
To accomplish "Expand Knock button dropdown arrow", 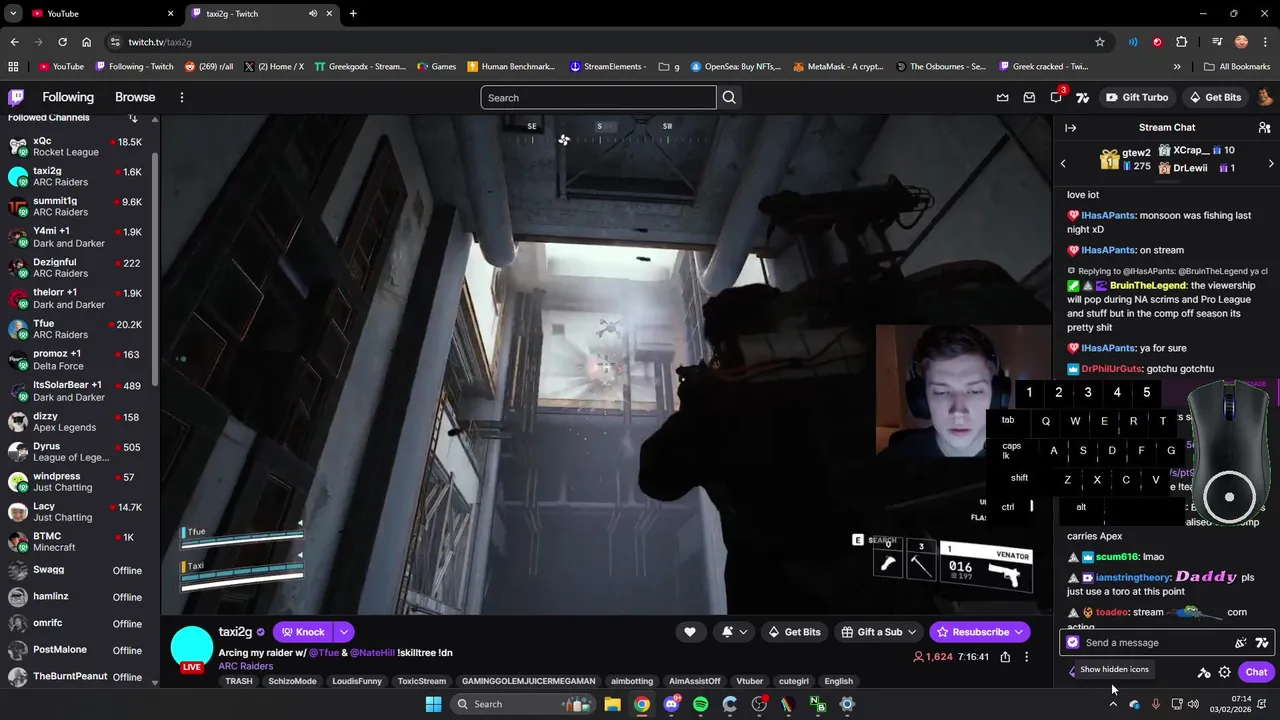I will pos(343,632).
